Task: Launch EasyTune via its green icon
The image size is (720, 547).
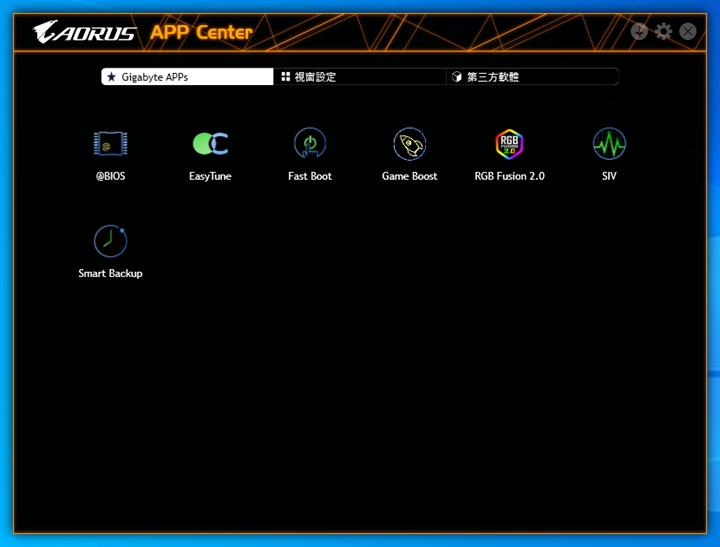Action: 210,144
